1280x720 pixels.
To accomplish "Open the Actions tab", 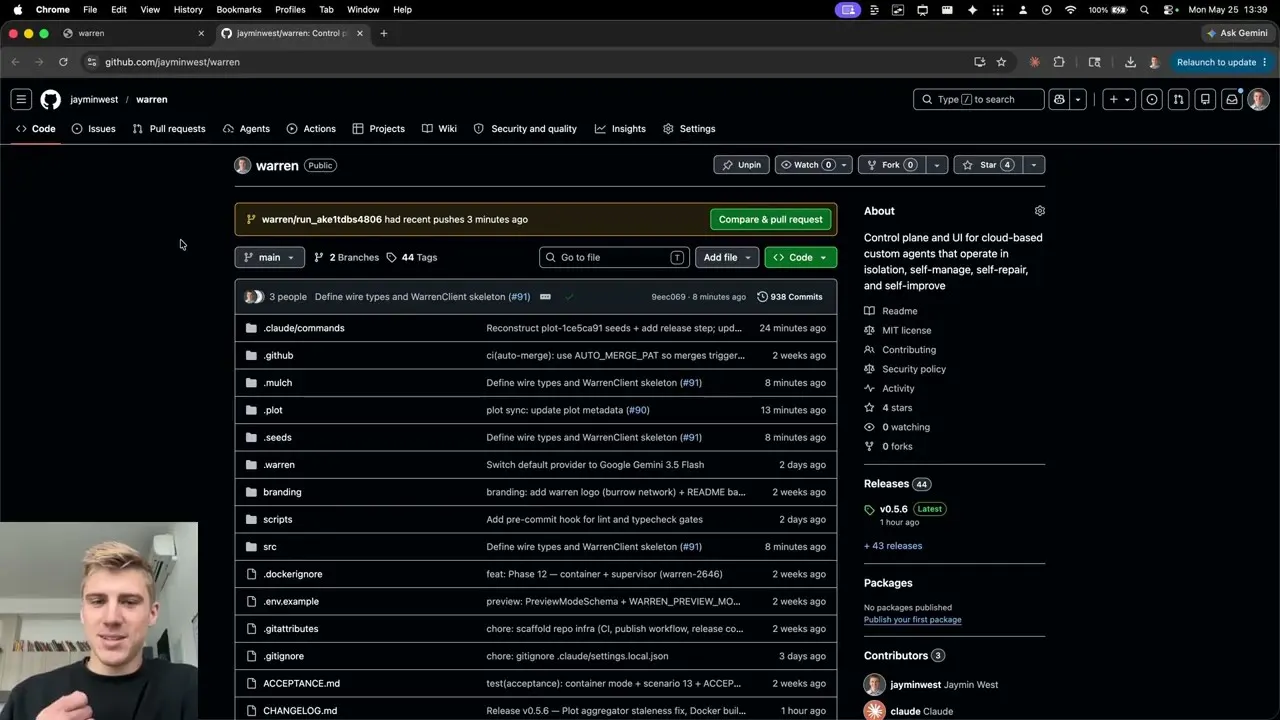I will [x=311, y=129].
